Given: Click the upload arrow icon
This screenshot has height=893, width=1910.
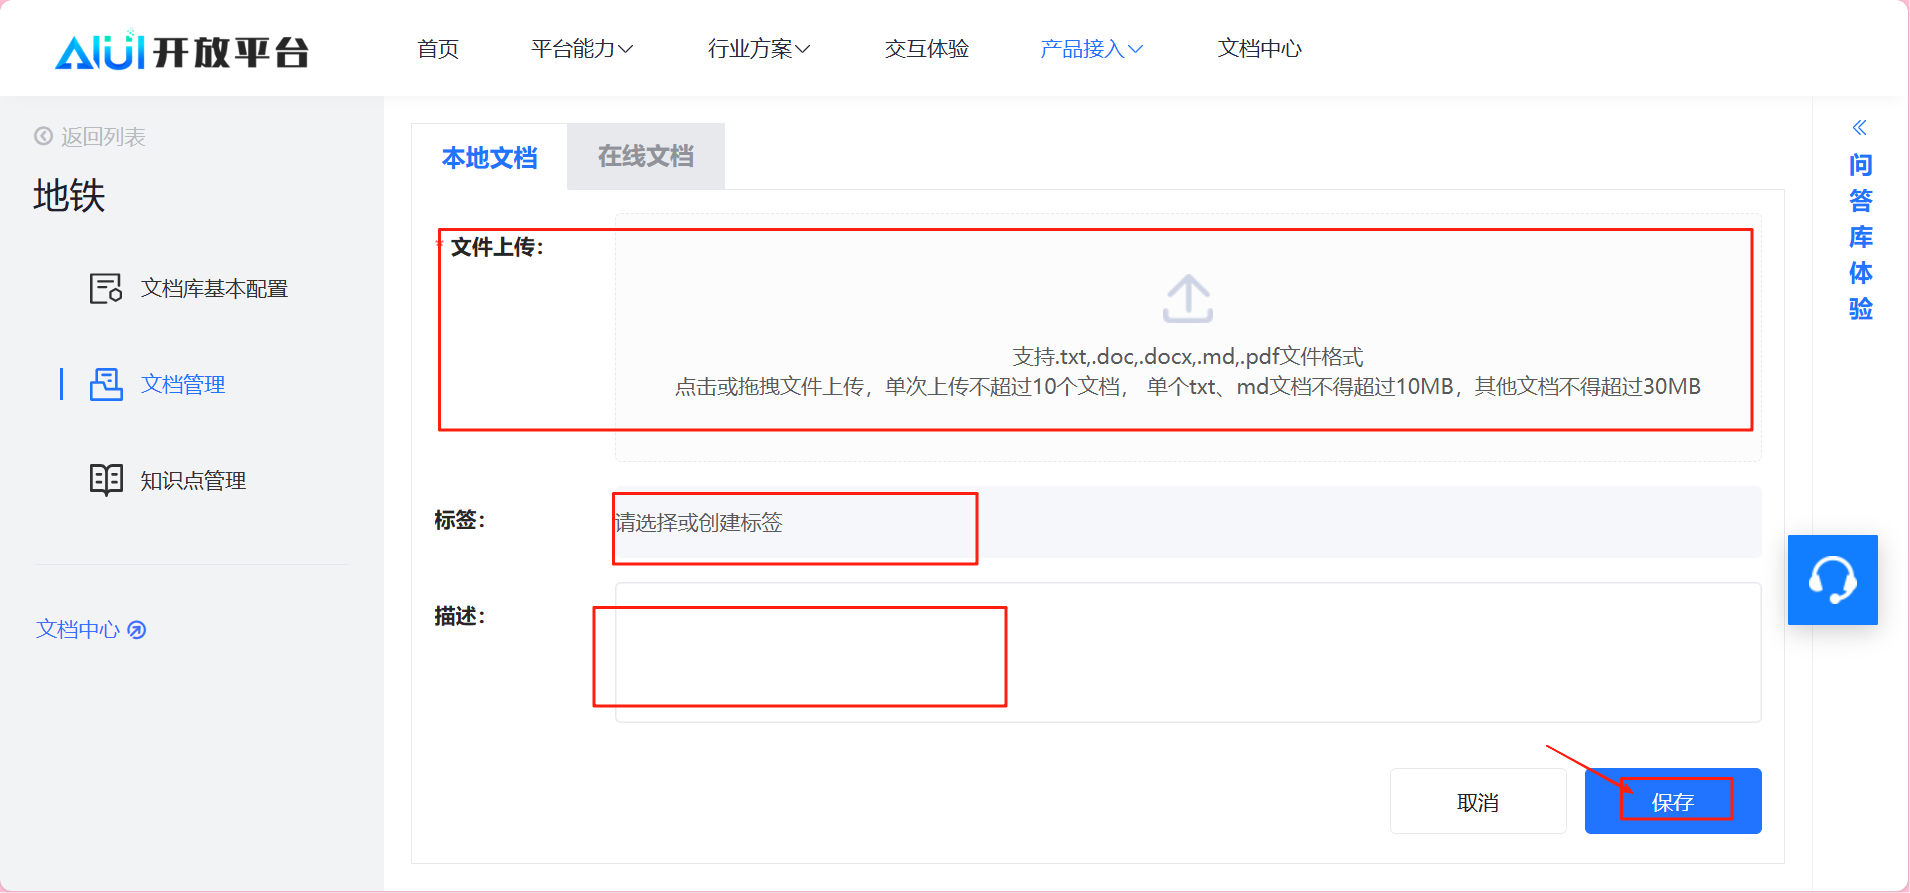Looking at the screenshot, I should click(x=1187, y=299).
